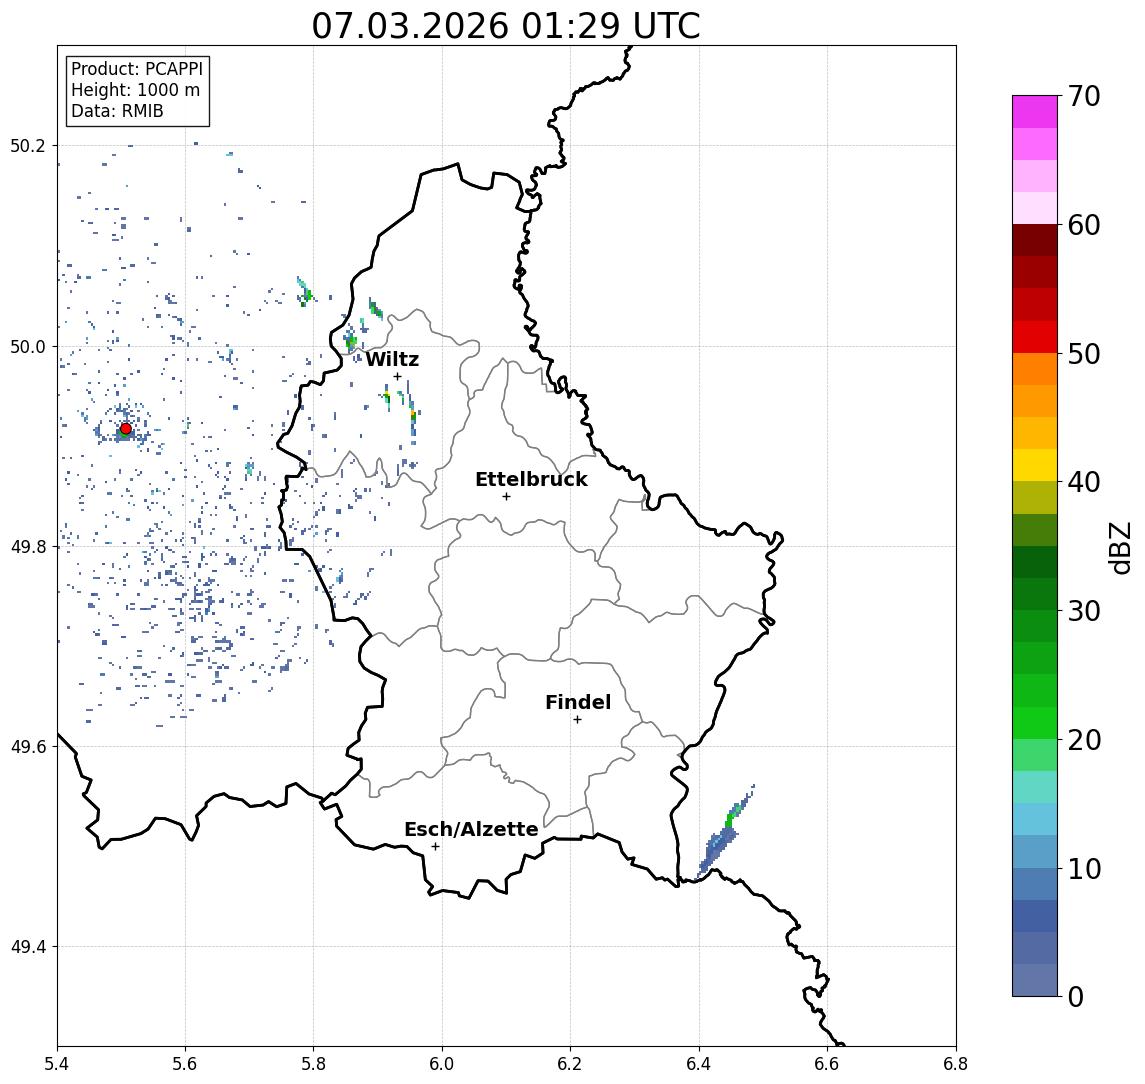Click the latitude tick label 50.2
1145x1084 pixels.
pos(27,145)
